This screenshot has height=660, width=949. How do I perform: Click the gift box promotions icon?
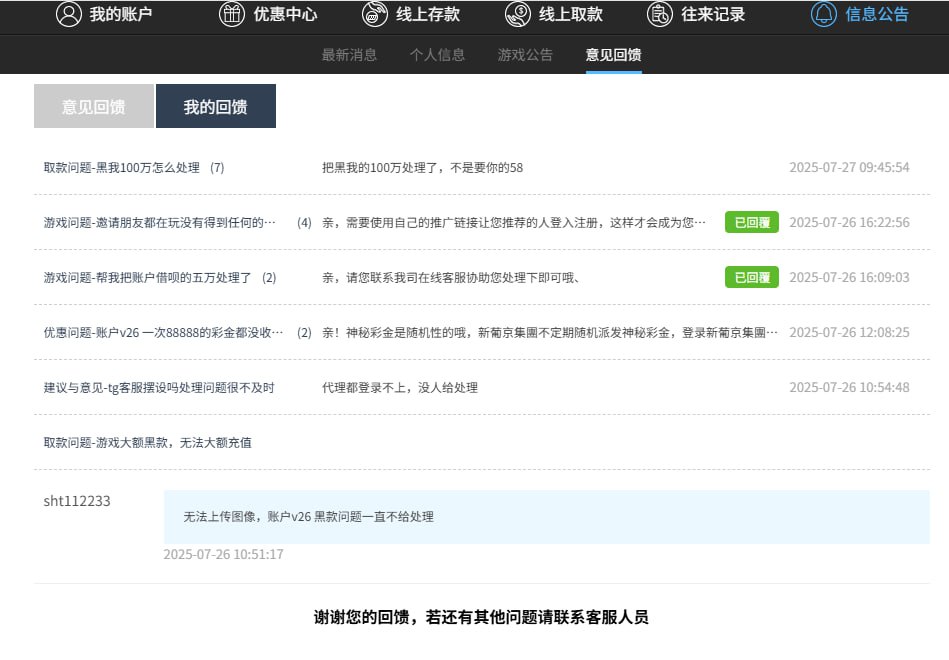(x=231, y=14)
